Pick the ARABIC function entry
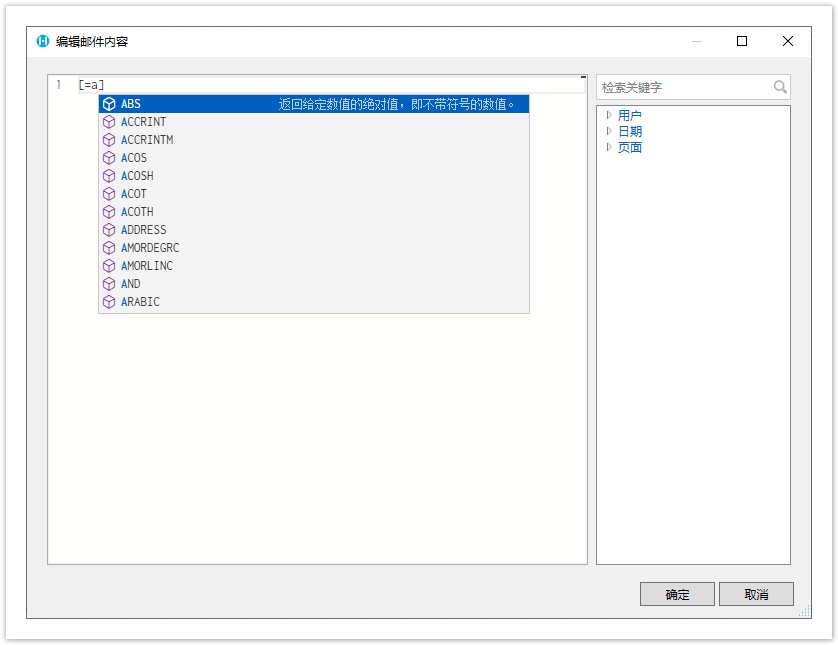The width and height of the screenshot is (838, 645). pos(314,302)
